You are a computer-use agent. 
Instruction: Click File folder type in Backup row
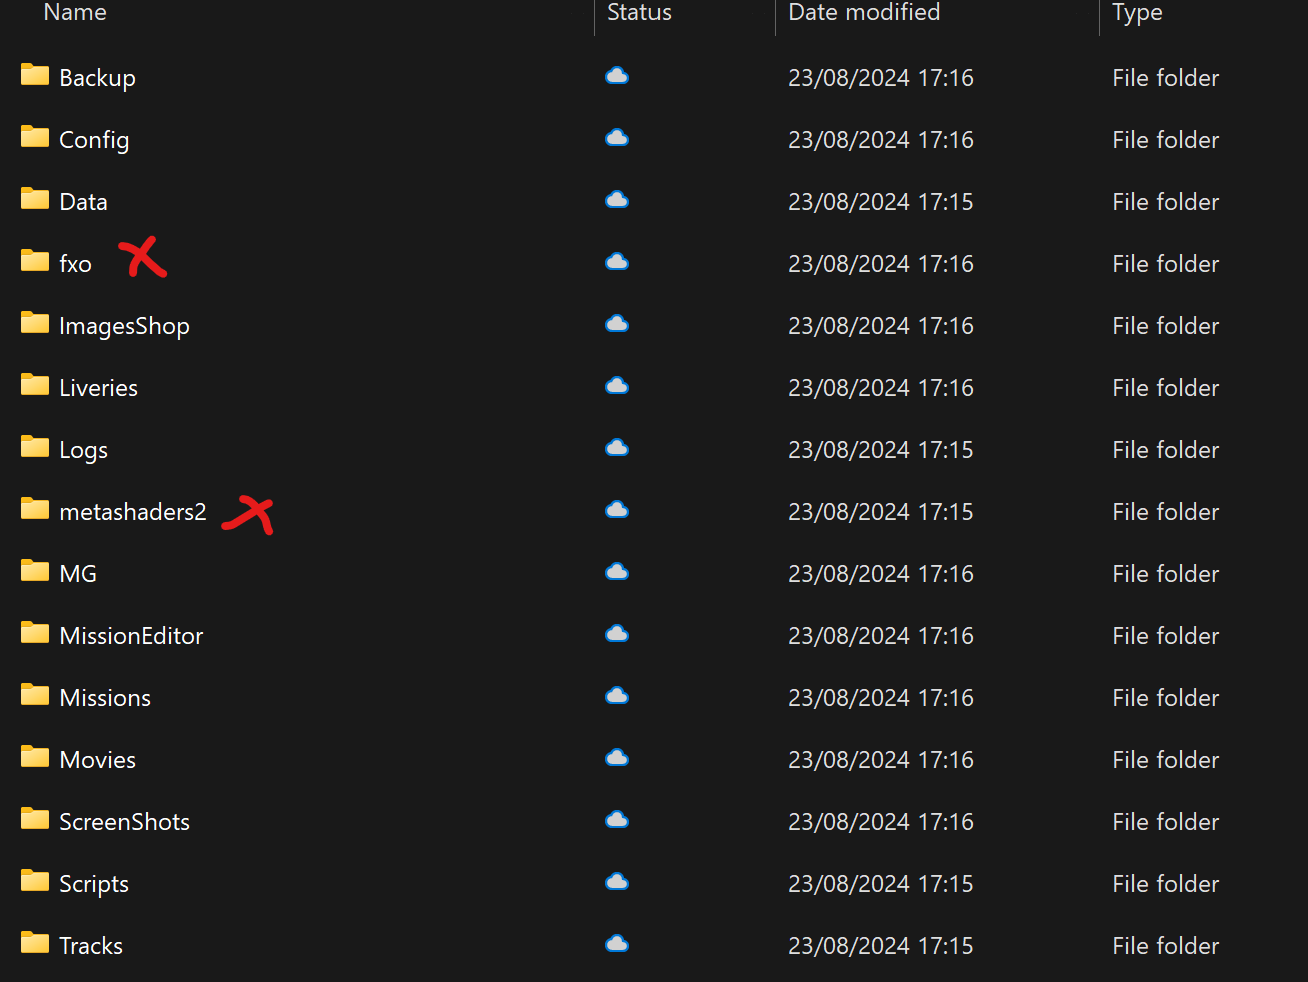(1166, 78)
